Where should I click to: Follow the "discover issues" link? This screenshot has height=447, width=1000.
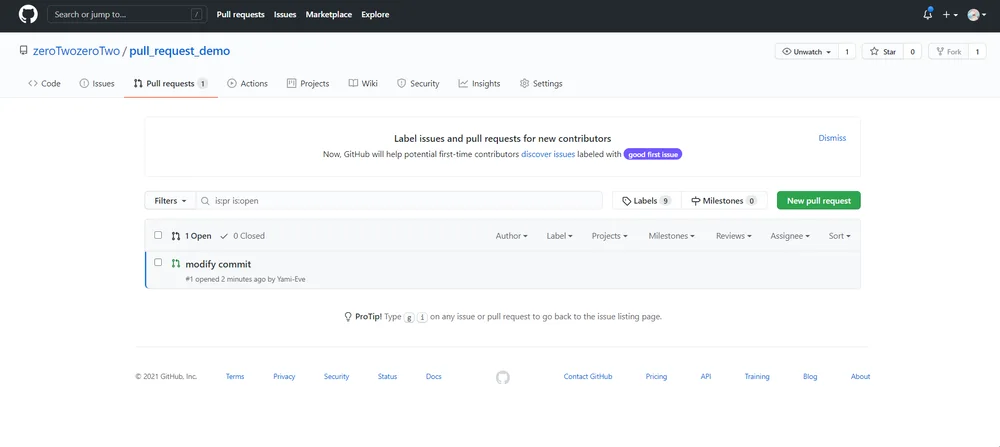(x=548, y=154)
